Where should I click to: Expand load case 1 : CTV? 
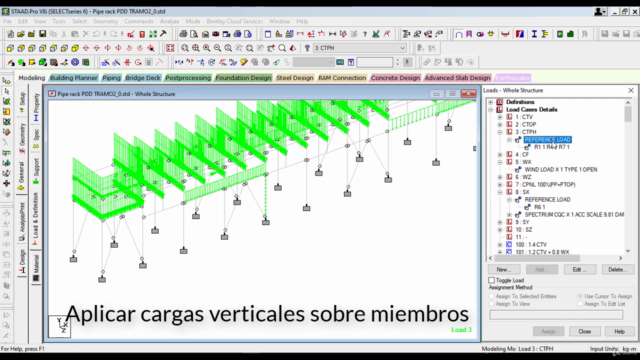[500, 117]
